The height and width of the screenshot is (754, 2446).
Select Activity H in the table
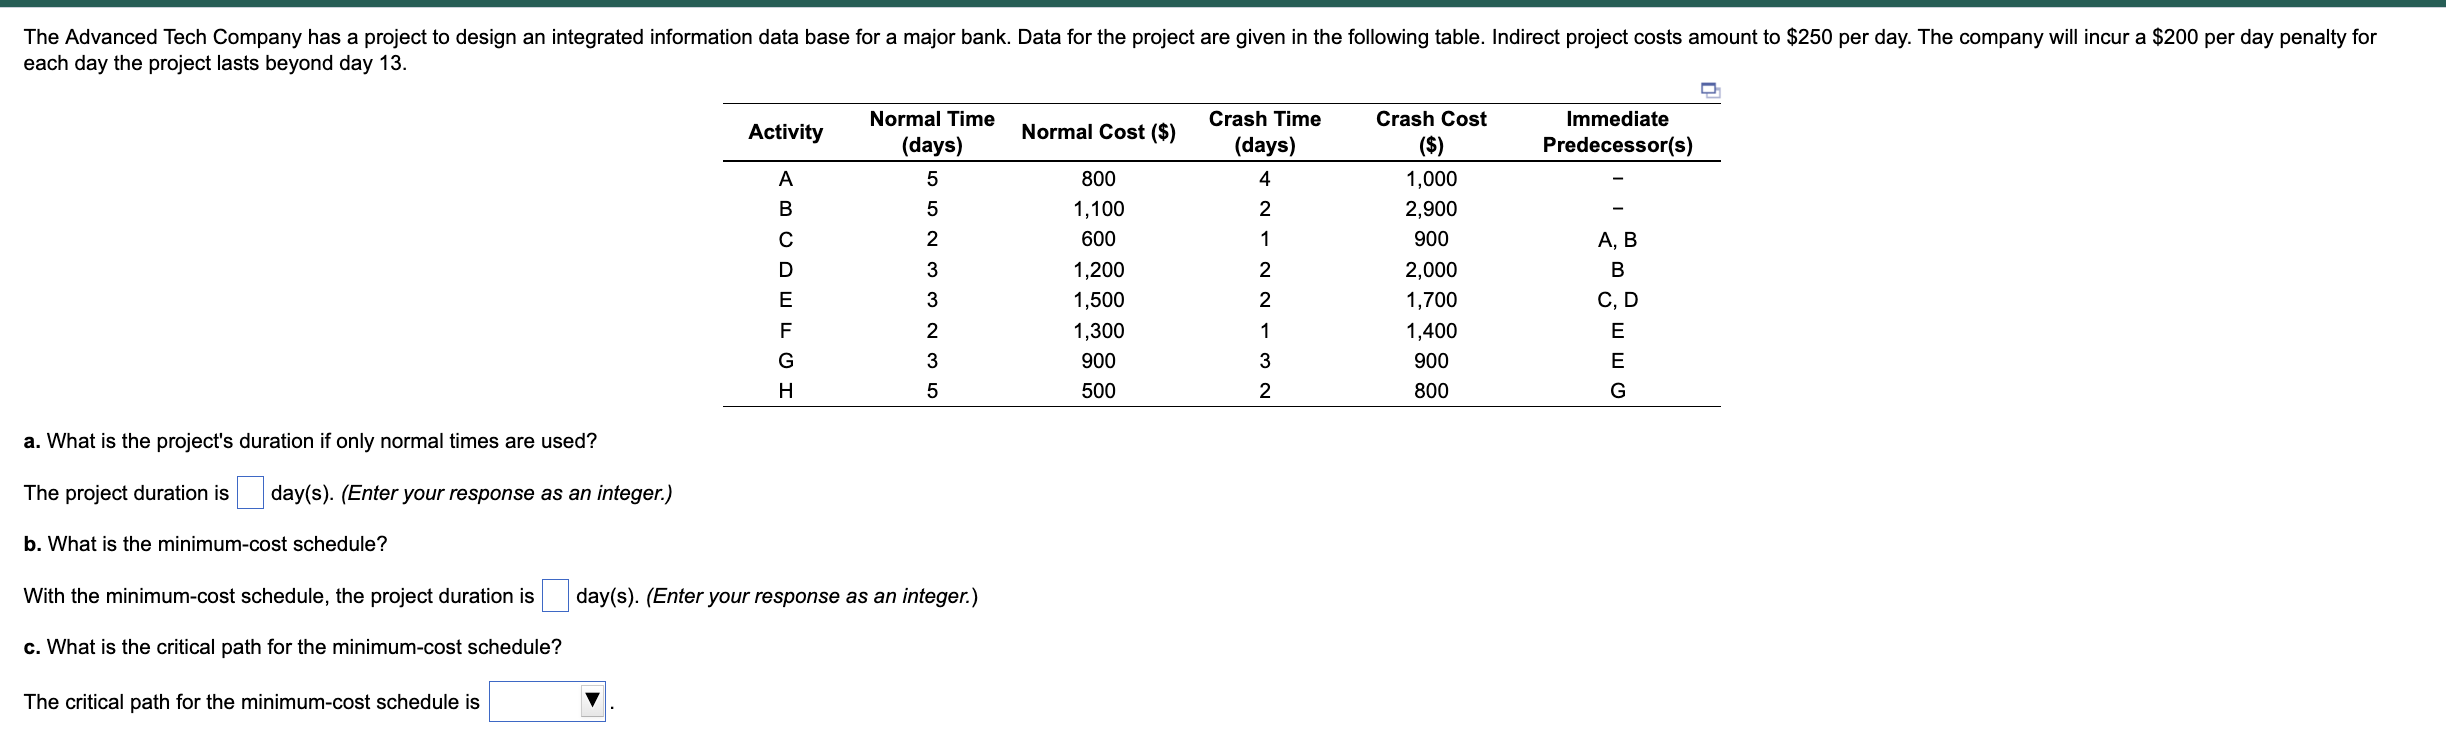(x=785, y=390)
